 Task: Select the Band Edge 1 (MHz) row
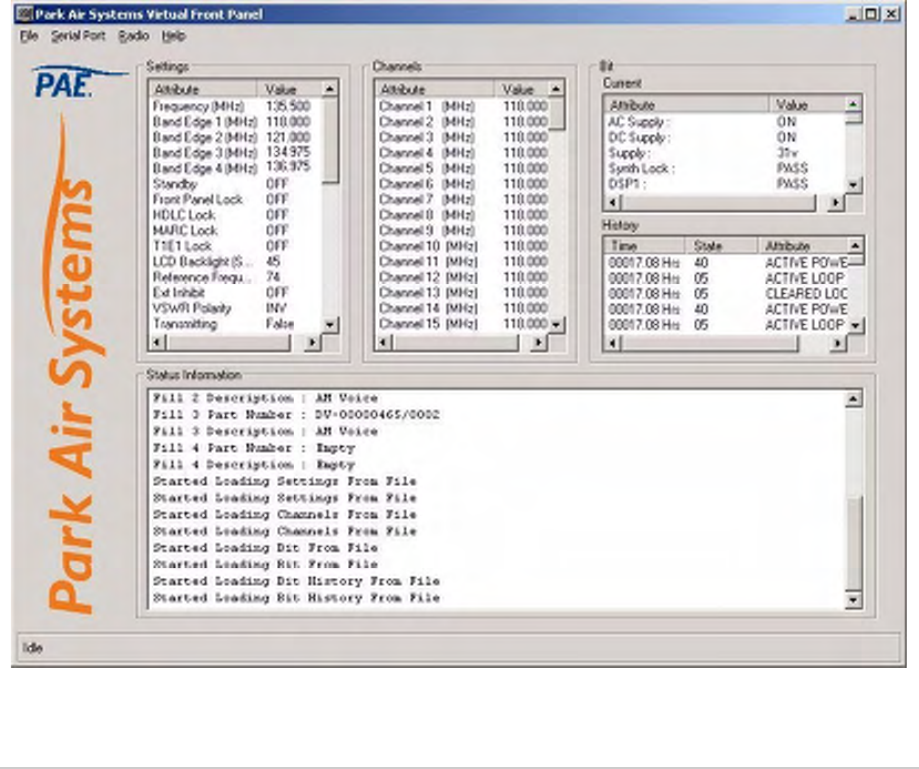pyautogui.click(x=236, y=122)
